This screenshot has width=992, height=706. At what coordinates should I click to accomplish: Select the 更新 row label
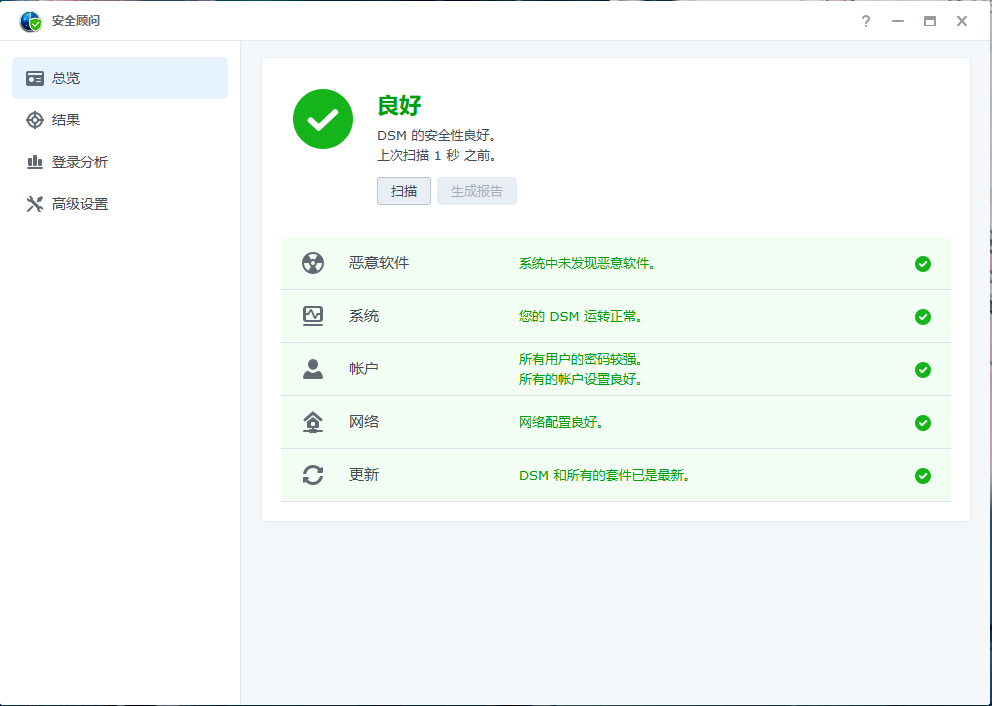[x=364, y=474]
